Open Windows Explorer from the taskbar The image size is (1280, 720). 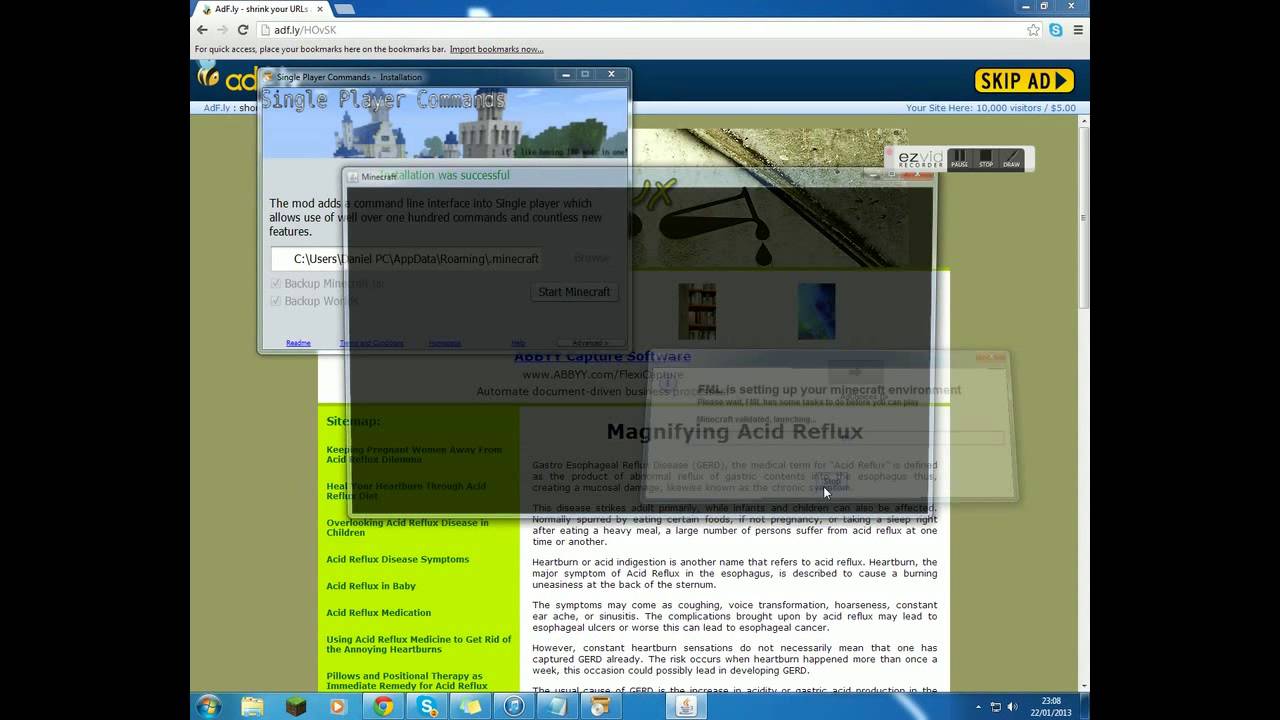pyautogui.click(x=252, y=706)
